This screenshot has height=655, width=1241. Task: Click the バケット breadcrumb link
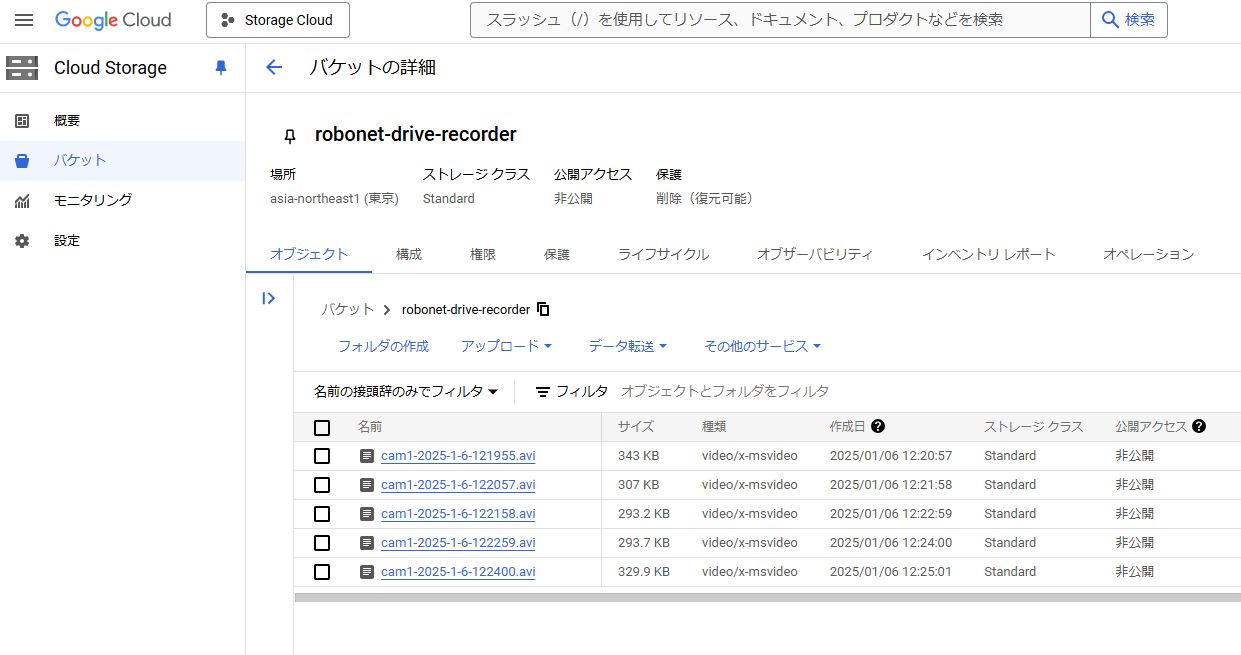pos(347,309)
